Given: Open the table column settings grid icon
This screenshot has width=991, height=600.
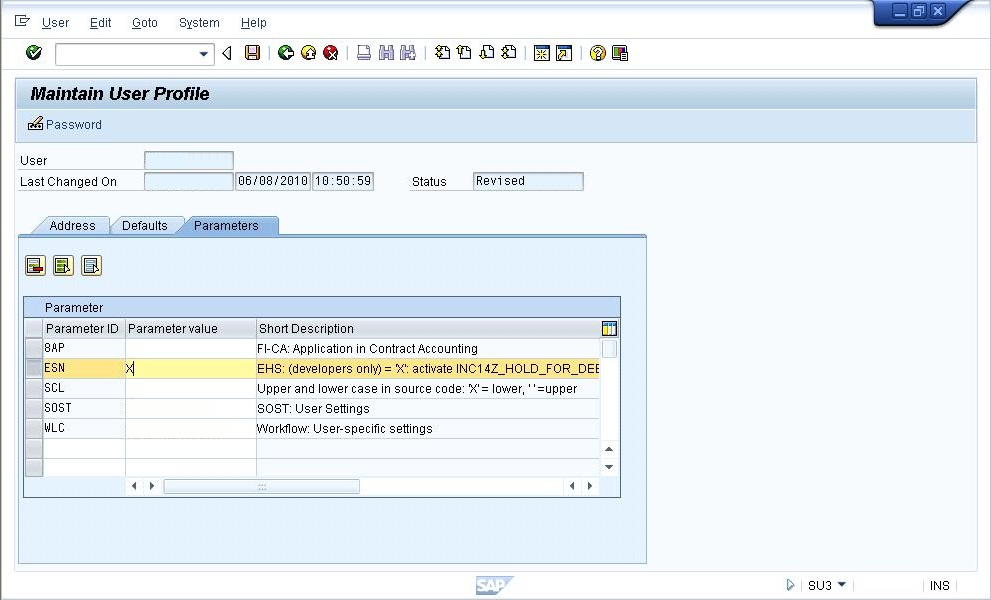Looking at the screenshot, I should (609, 328).
